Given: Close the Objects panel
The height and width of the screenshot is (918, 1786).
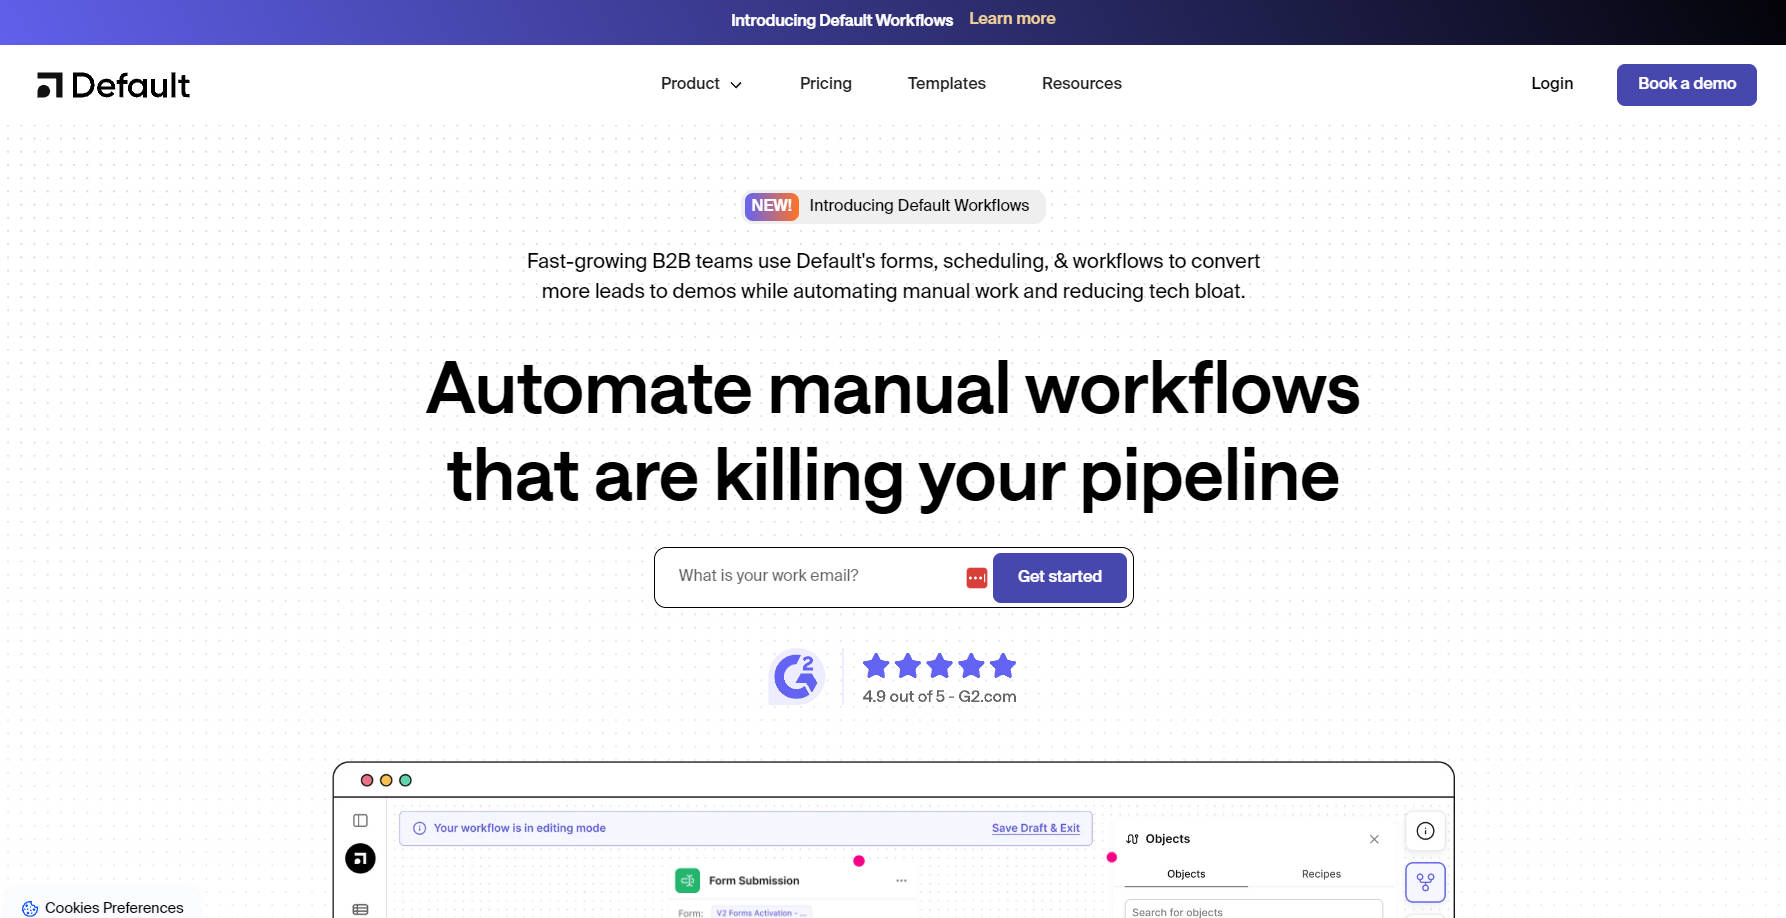Looking at the screenshot, I should click(1374, 839).
